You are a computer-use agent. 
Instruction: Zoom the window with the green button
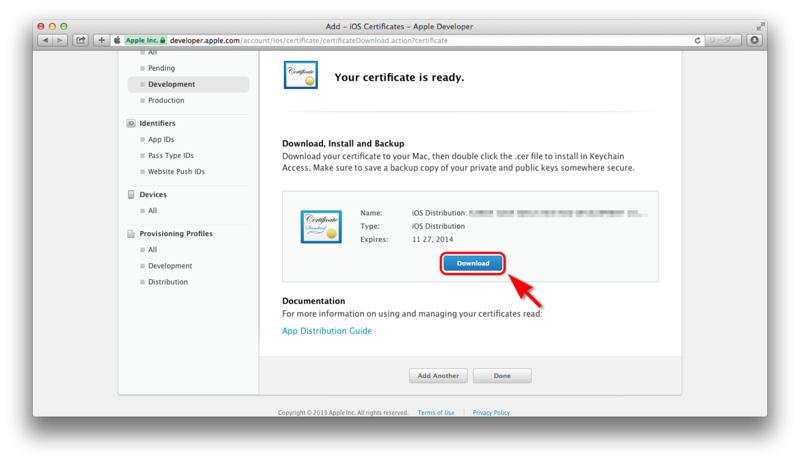pos(64,26)
